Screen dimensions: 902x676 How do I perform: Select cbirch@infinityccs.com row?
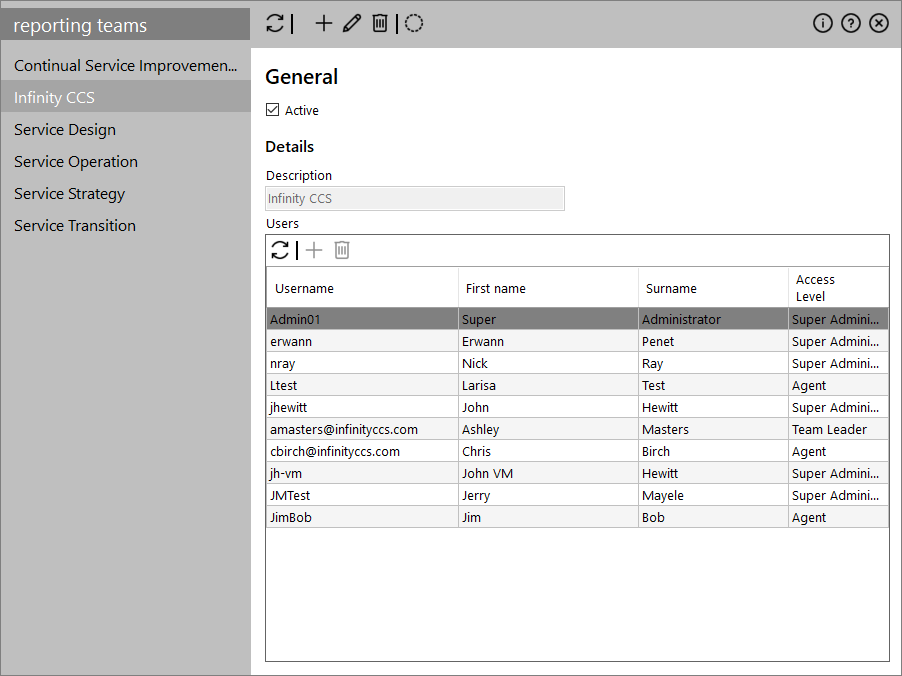(x=578, y=452)
